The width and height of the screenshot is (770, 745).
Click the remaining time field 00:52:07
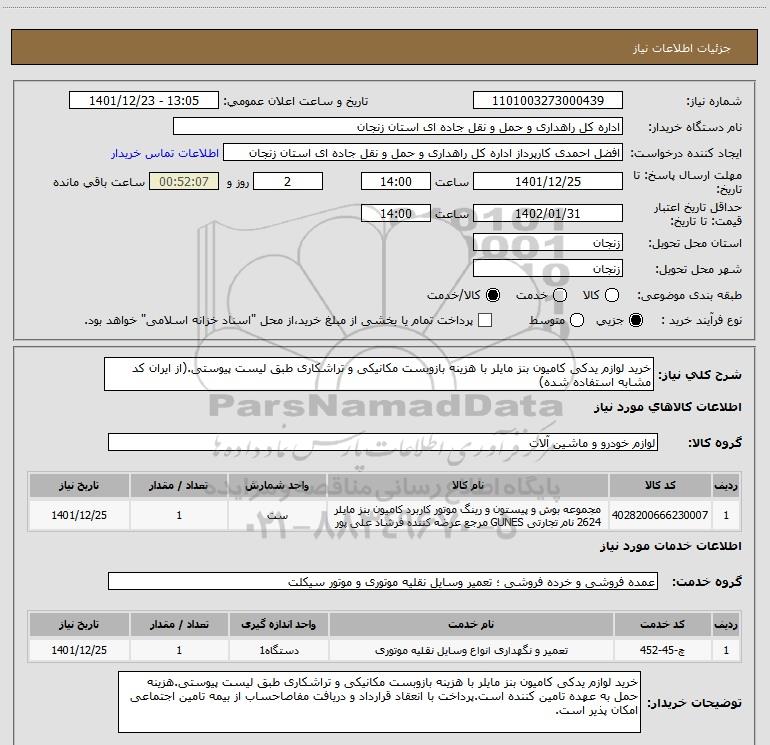coord(184,181)
